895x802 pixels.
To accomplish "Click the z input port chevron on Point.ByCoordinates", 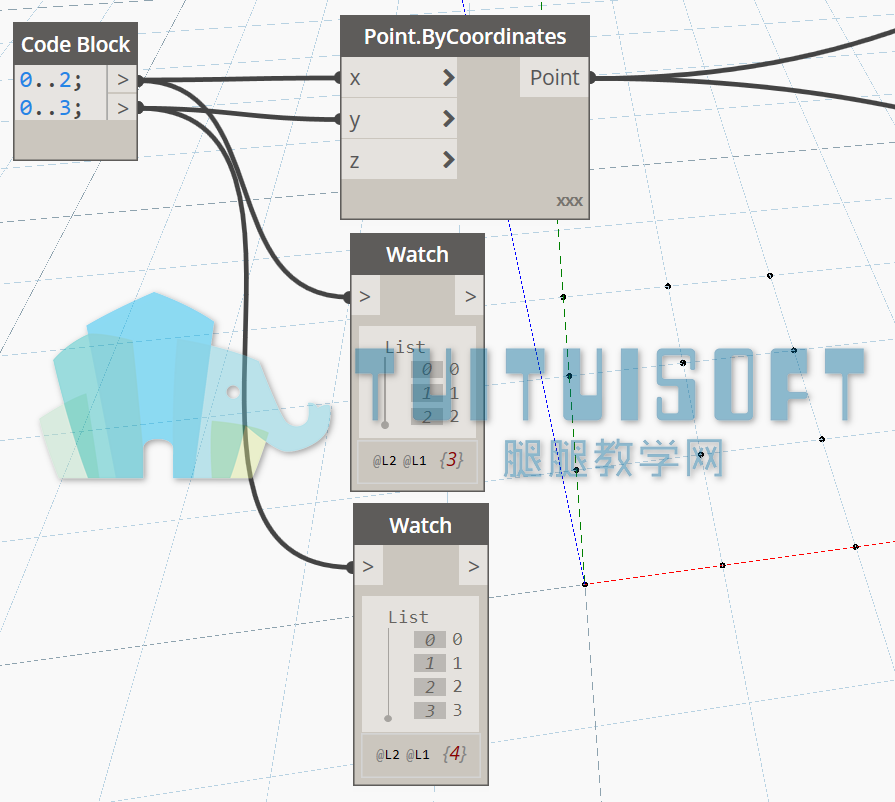I will (449, 160).
